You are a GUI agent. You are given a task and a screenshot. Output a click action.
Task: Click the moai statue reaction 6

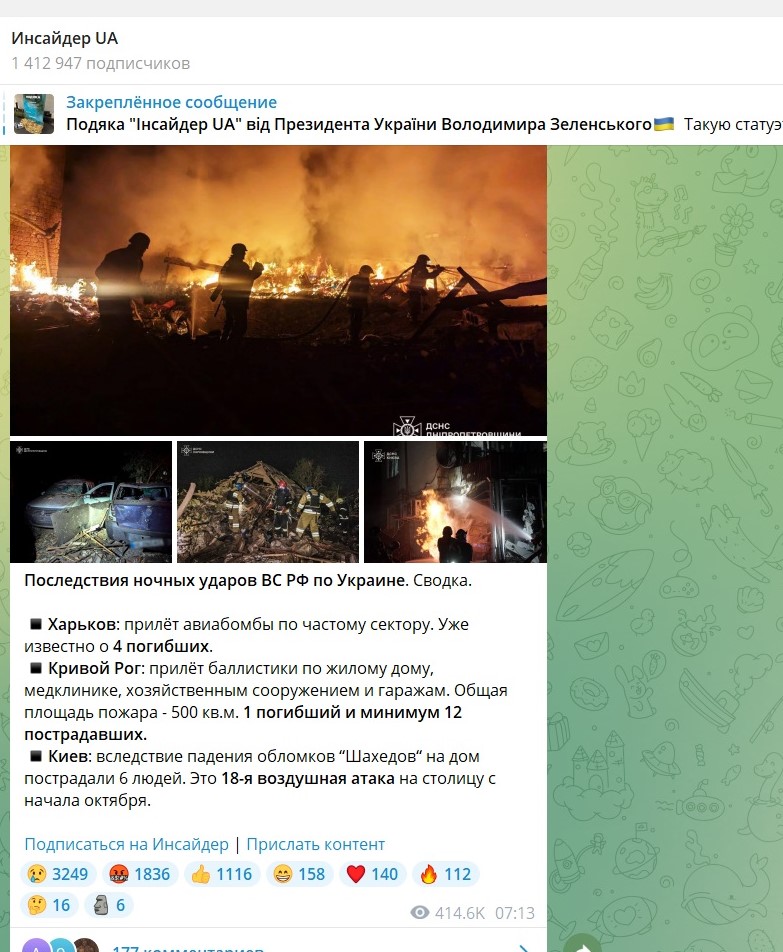(x=109, y=905)
